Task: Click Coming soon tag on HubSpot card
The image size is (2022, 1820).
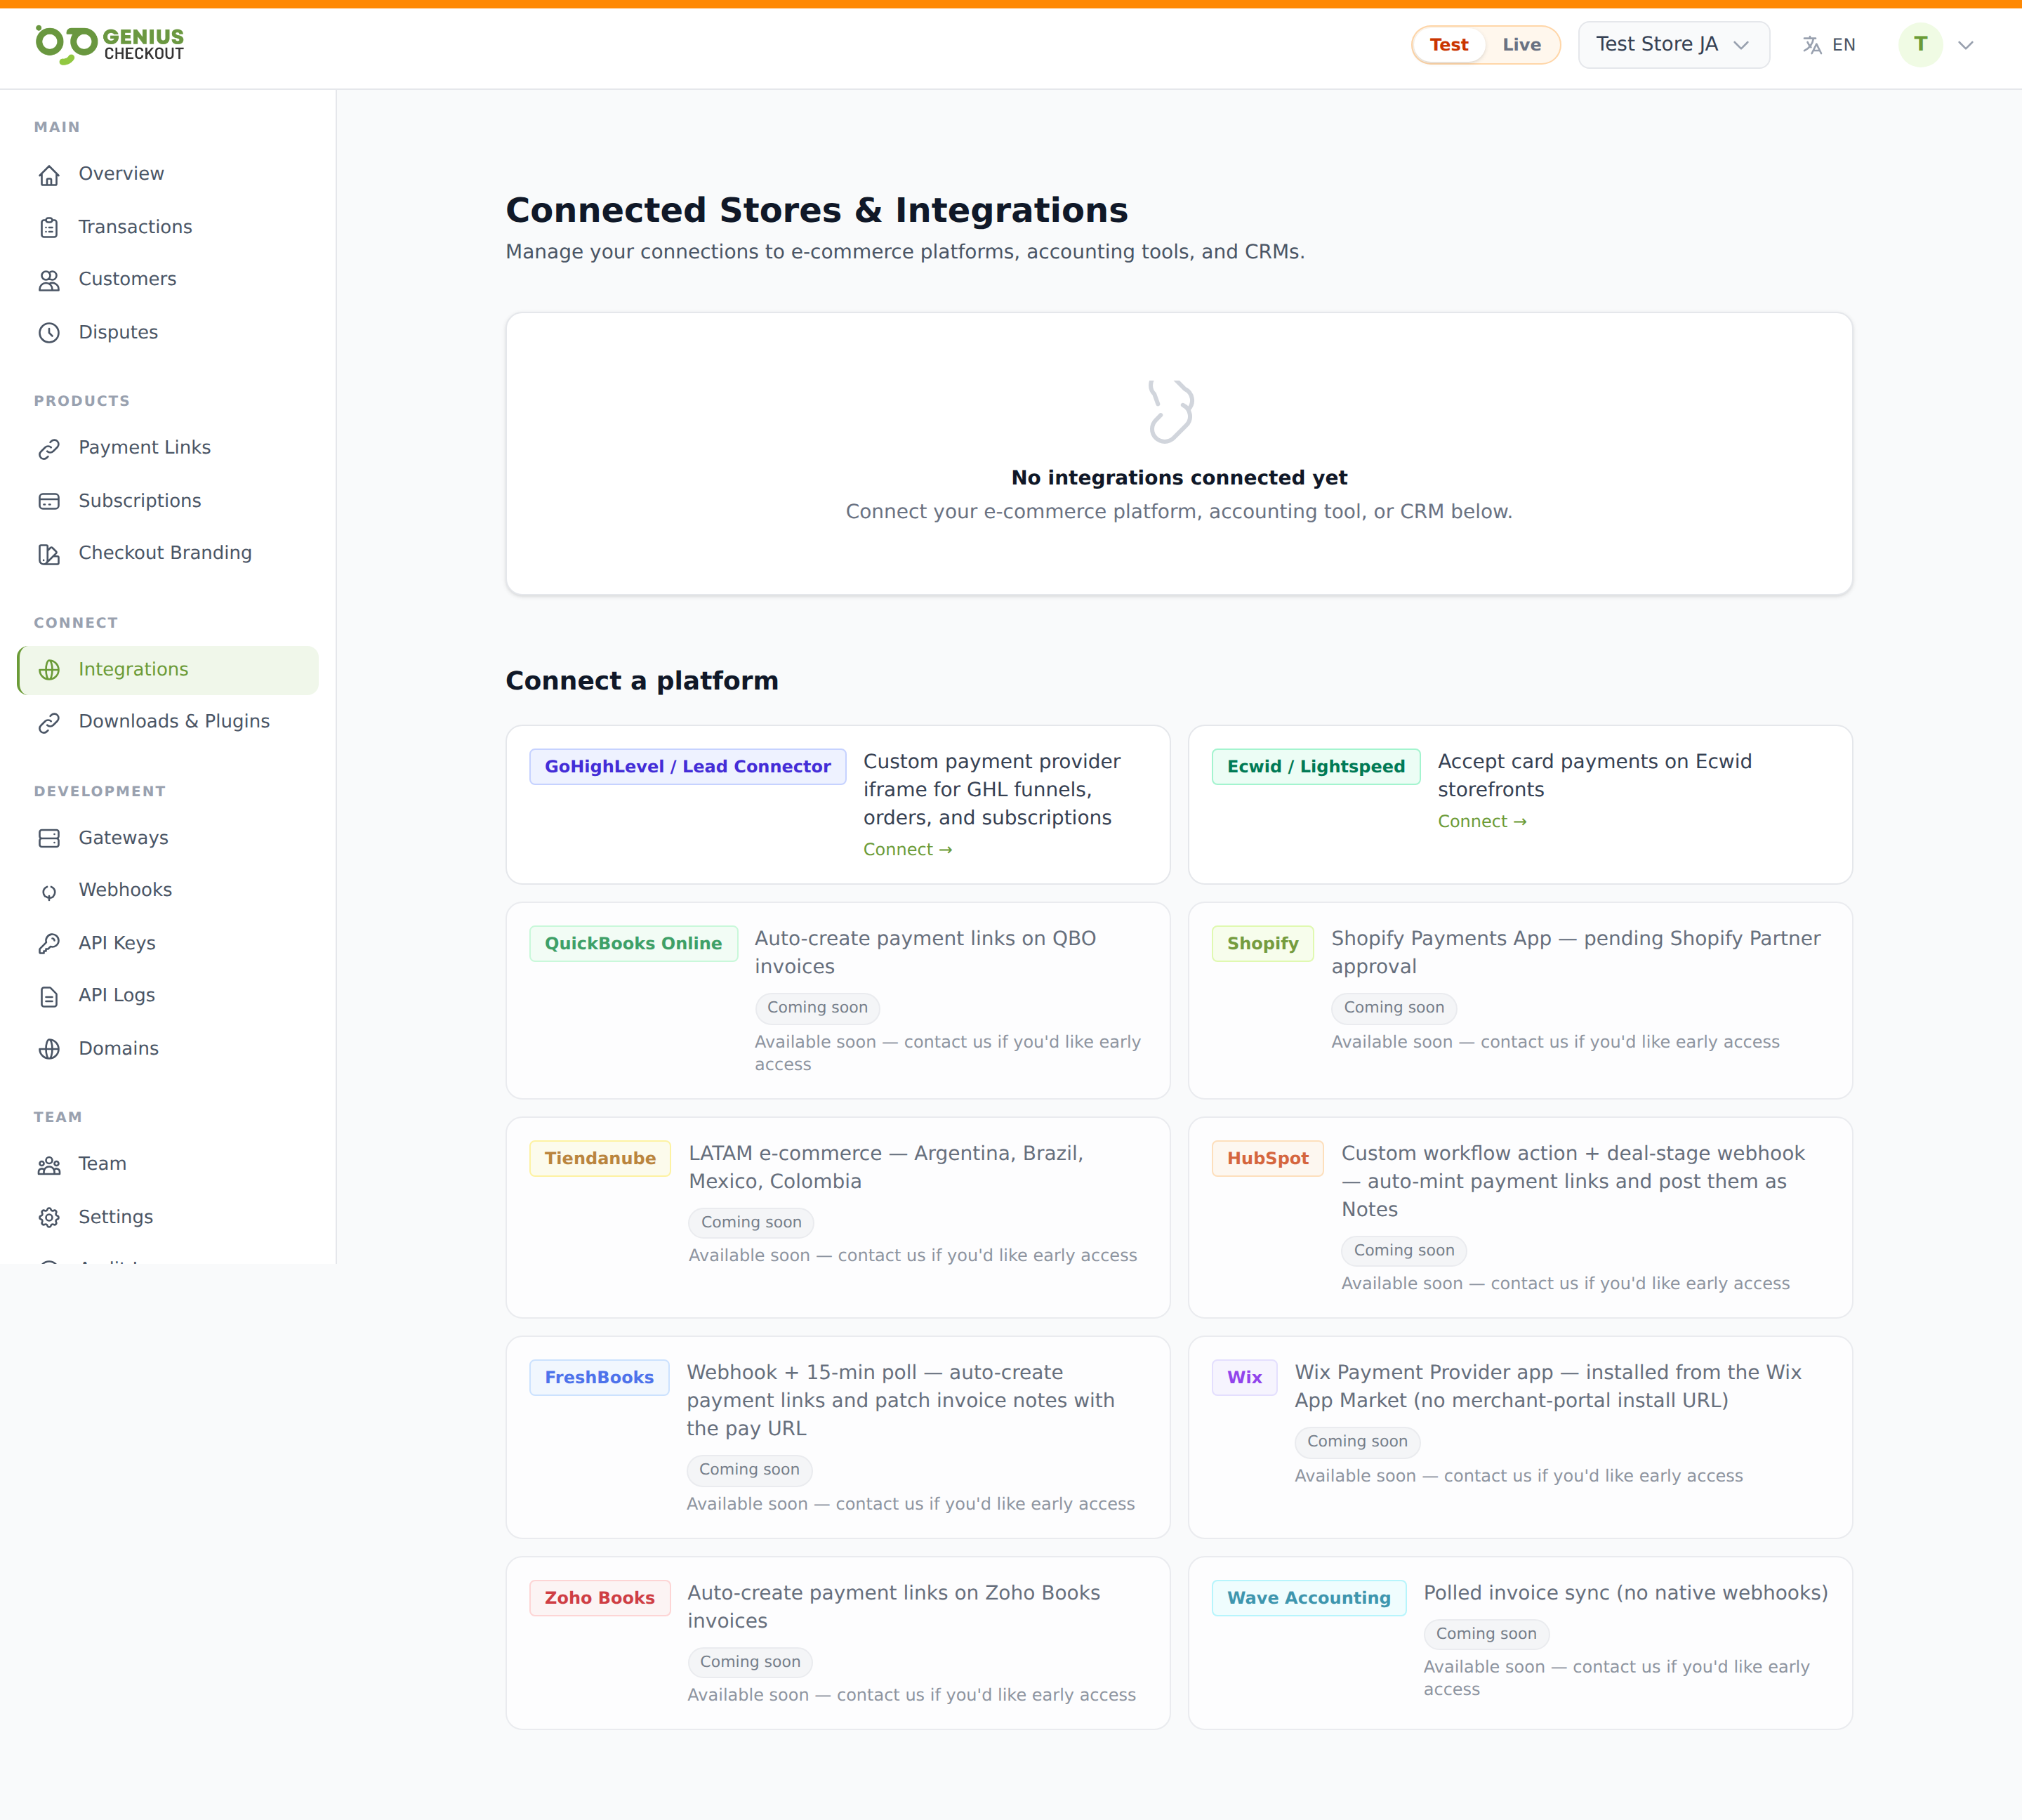Action: tap(1404, 1251)
